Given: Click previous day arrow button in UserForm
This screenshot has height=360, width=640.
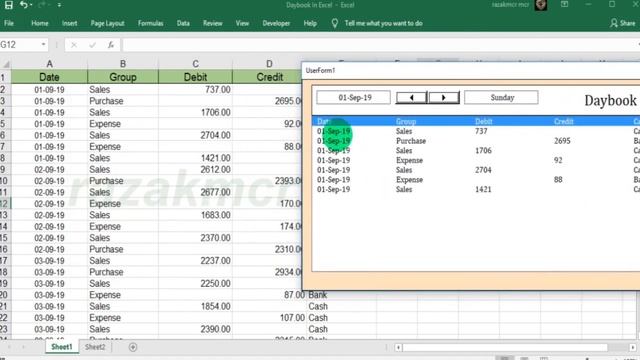Looking at the screenshot, I should click(x=411, y=98).
